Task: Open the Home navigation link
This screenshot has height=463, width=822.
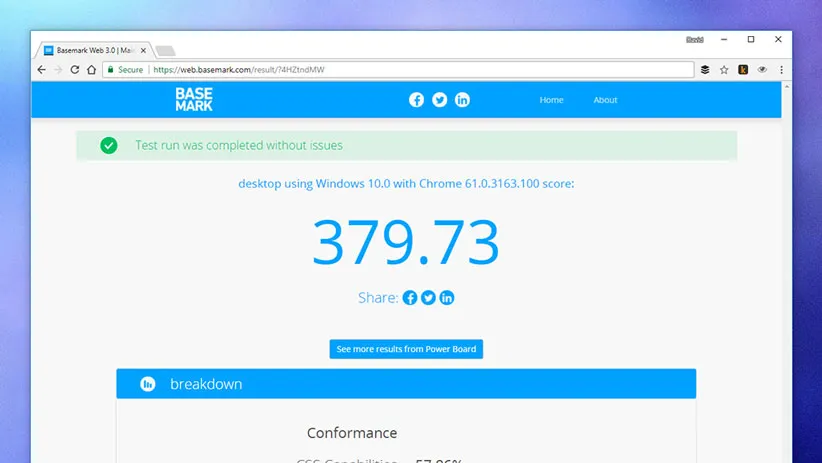Action: [551, 100]
